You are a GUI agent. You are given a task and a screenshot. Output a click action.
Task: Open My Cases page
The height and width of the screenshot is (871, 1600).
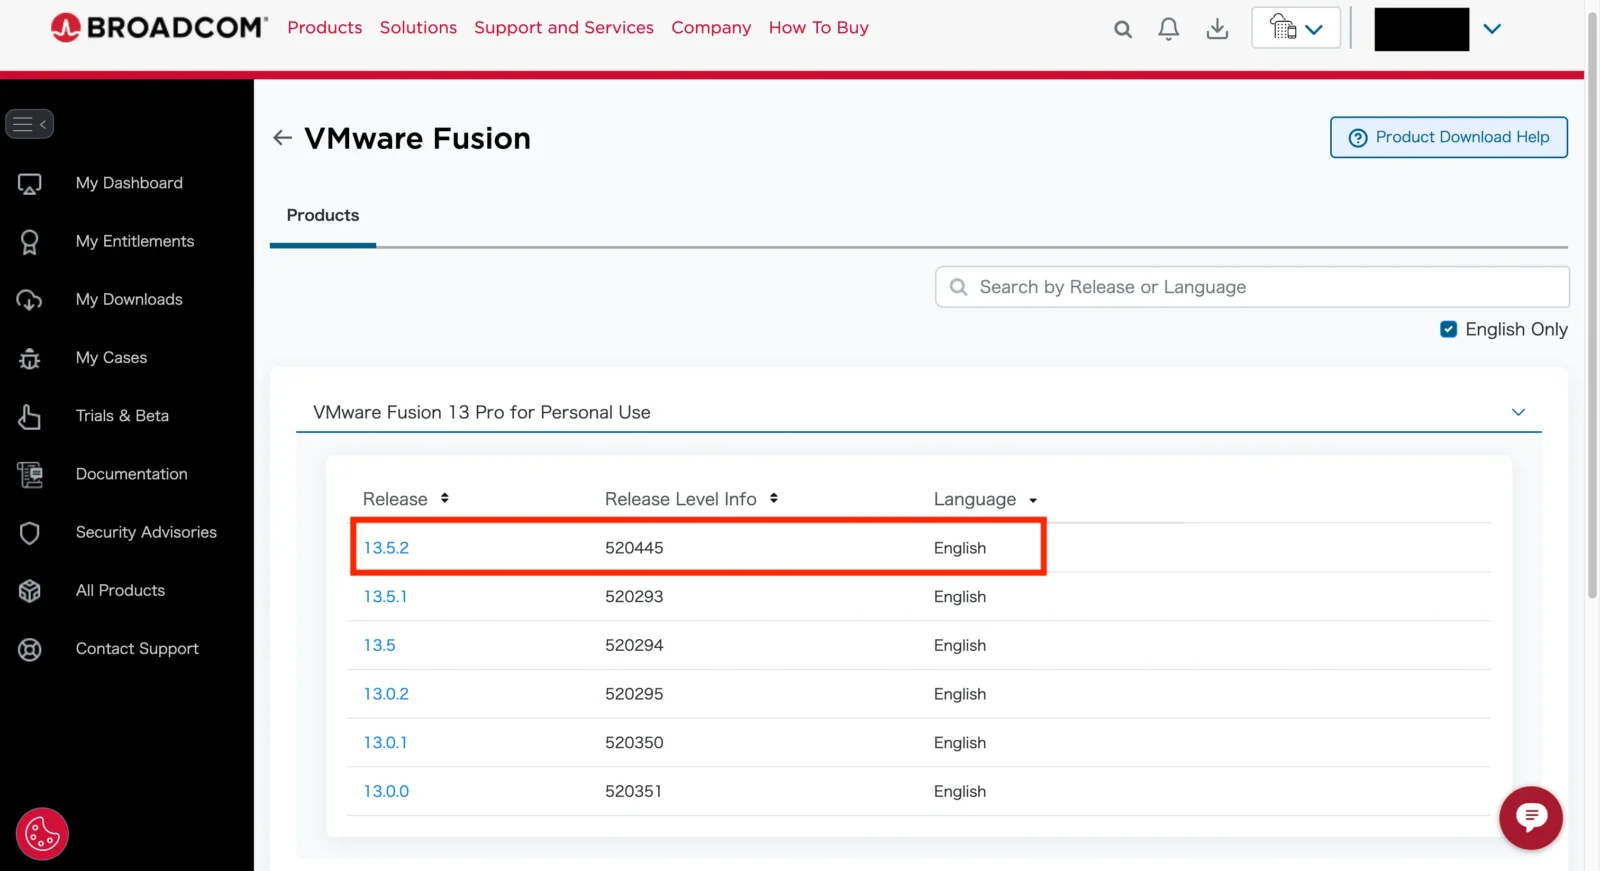[111, 357]
